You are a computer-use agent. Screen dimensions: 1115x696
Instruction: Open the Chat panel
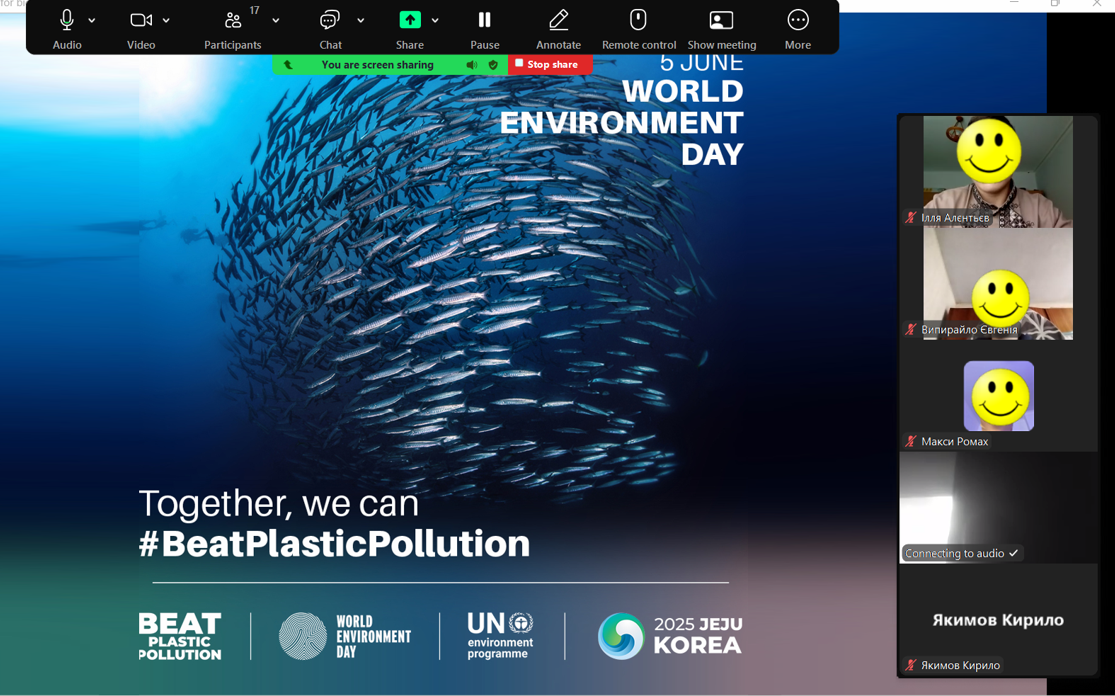pos(330,20)
